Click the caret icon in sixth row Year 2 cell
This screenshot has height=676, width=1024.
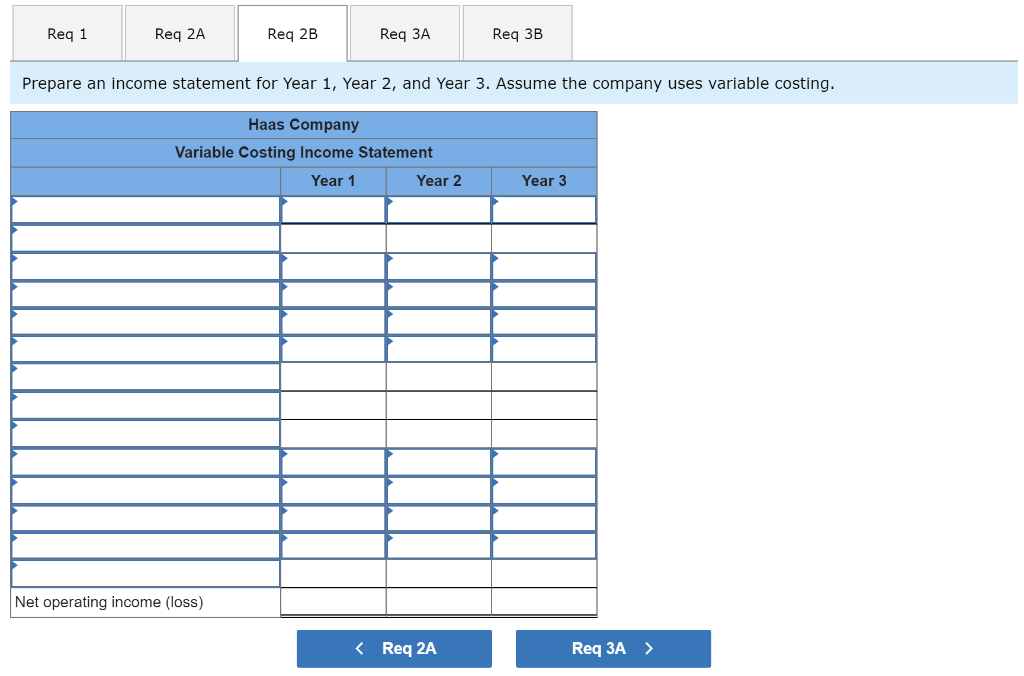(392, 343)
